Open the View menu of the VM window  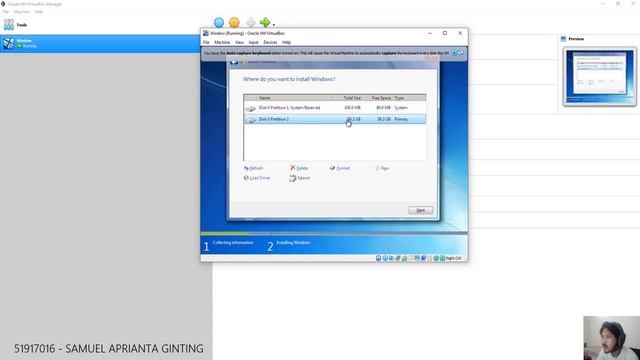239,42
